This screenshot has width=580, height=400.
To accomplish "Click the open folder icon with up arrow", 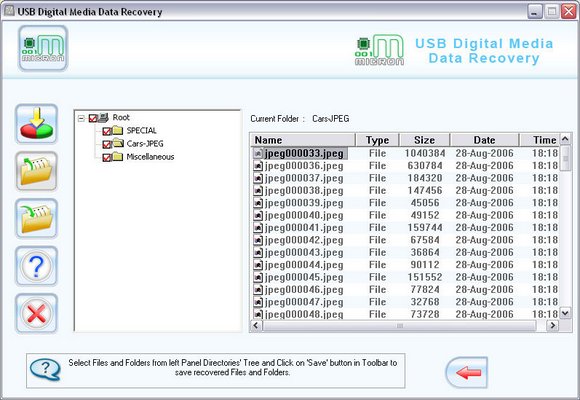I will pos(36,171).
